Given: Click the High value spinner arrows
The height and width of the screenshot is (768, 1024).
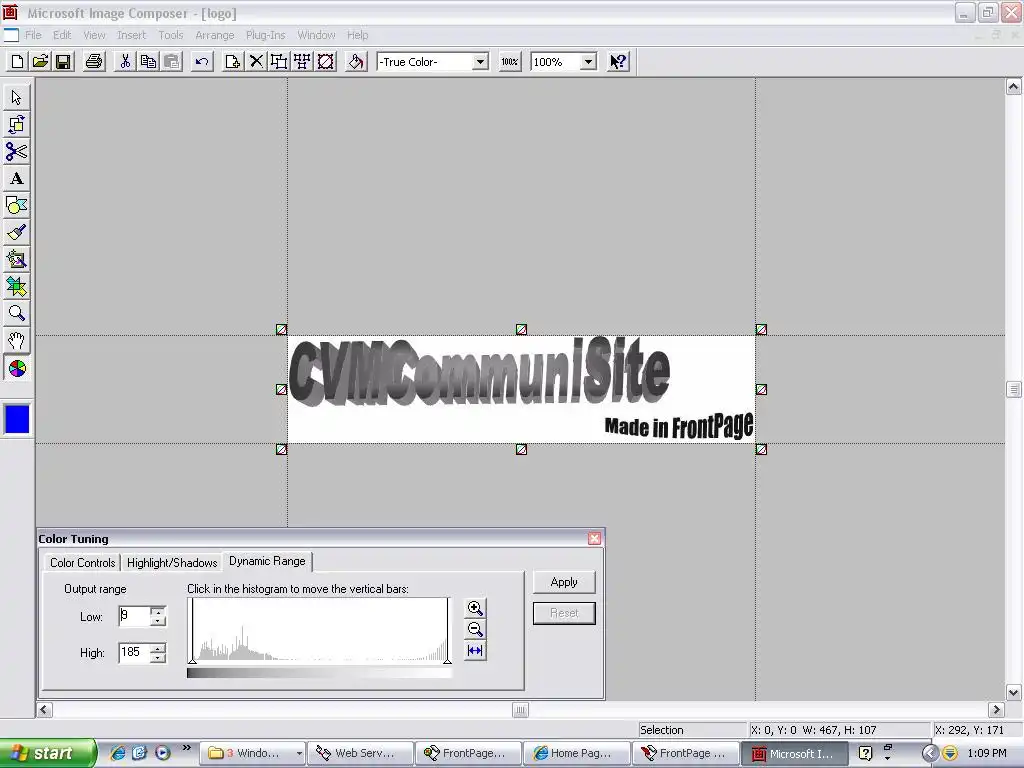Looking at the screenshot, I should [x=158, y=652].
